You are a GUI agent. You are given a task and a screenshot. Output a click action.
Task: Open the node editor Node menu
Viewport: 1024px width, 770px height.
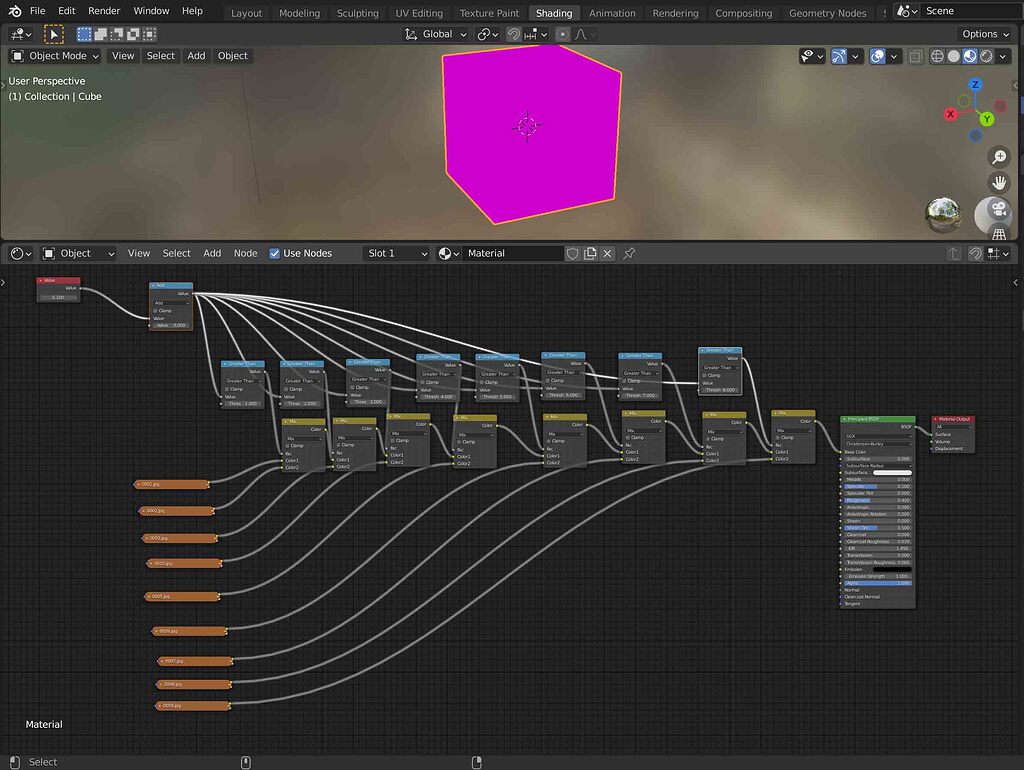(x=246, y=253)
